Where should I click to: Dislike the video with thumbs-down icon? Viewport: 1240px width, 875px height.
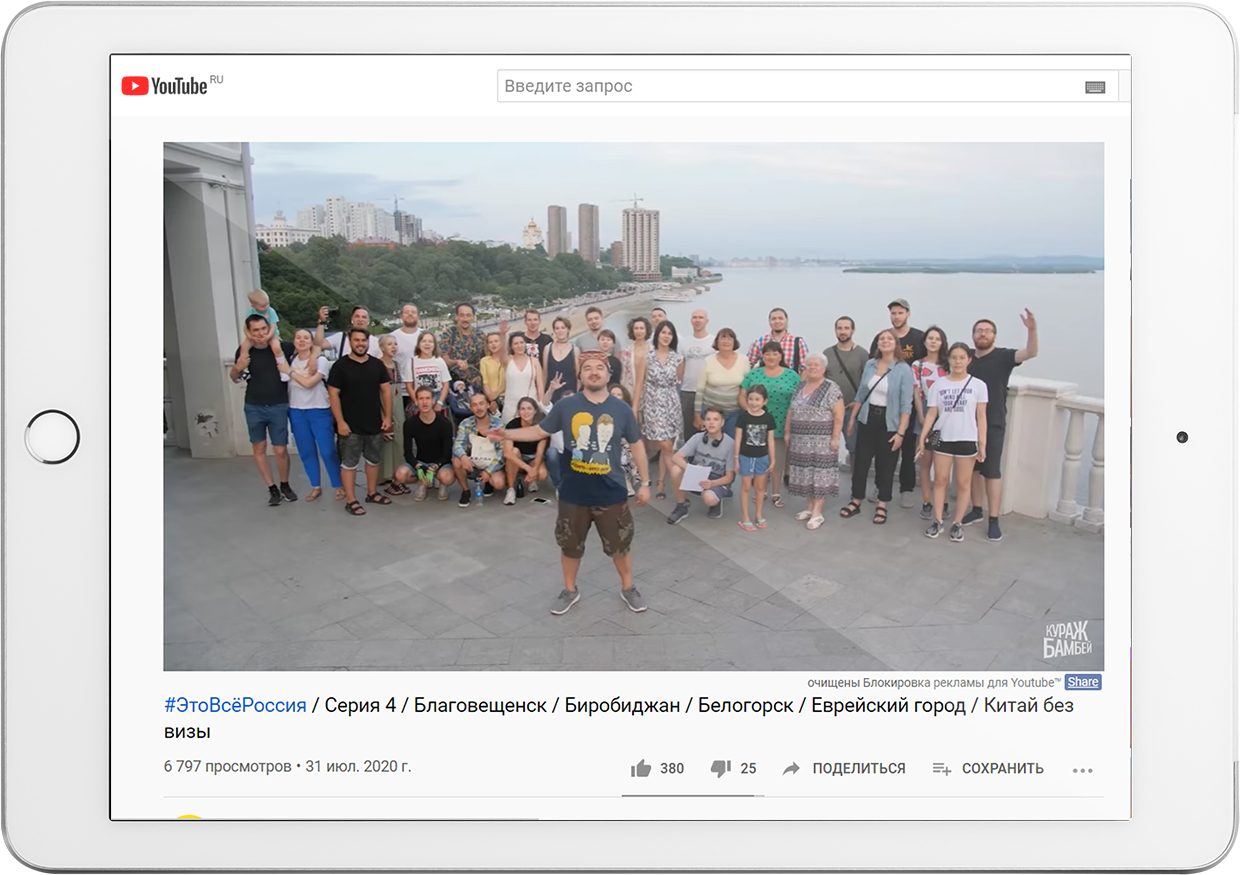(x=720, y=768)
